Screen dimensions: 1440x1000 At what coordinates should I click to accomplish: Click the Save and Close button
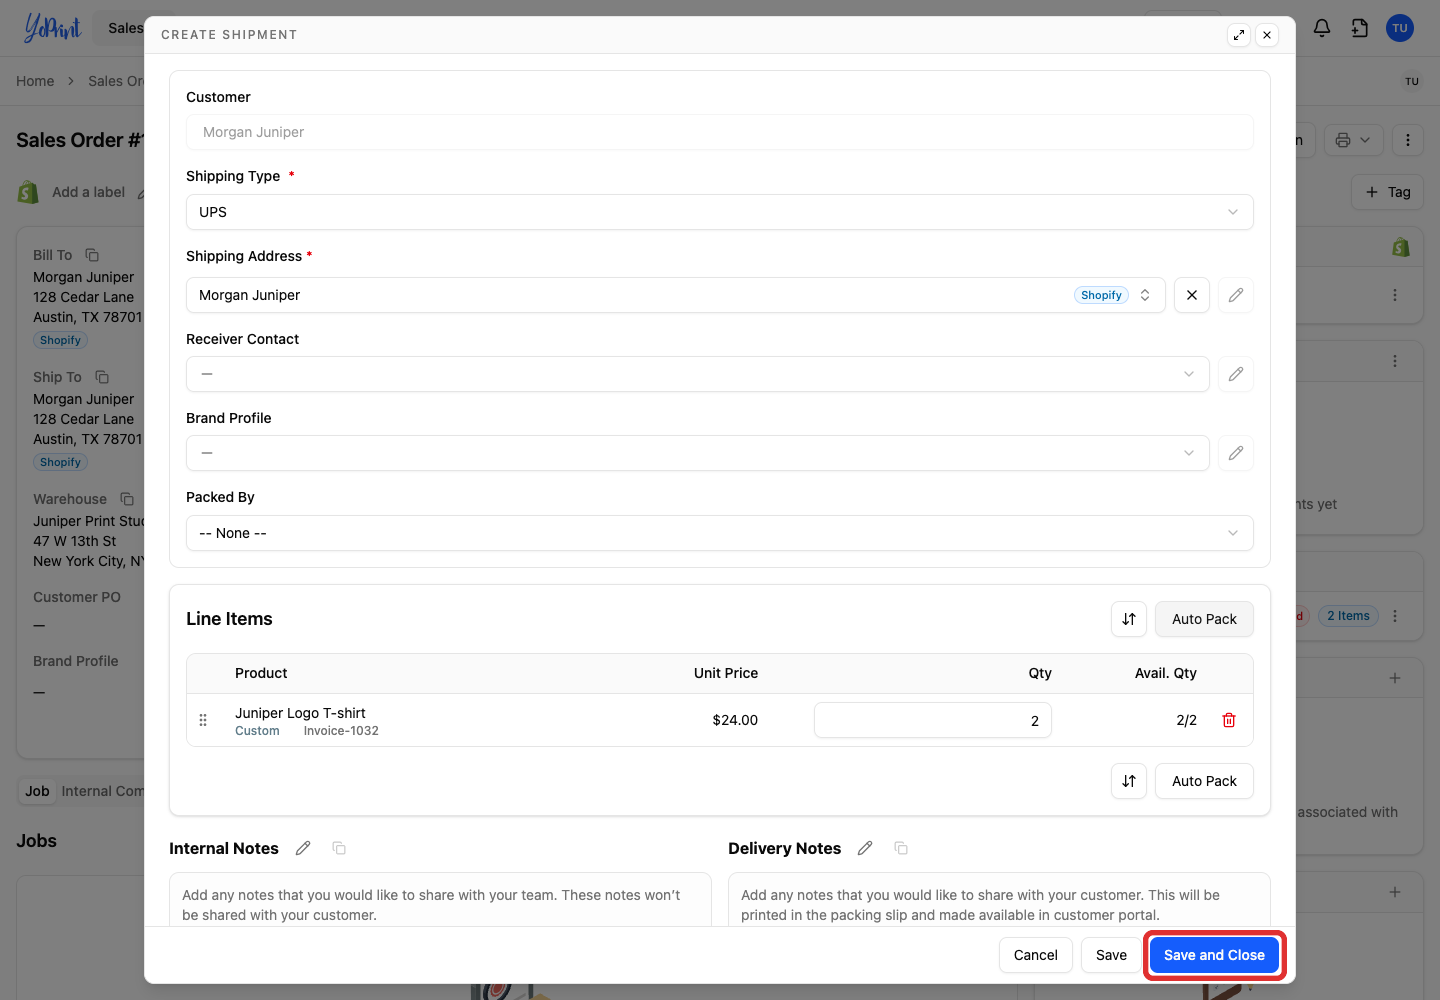1214,955
